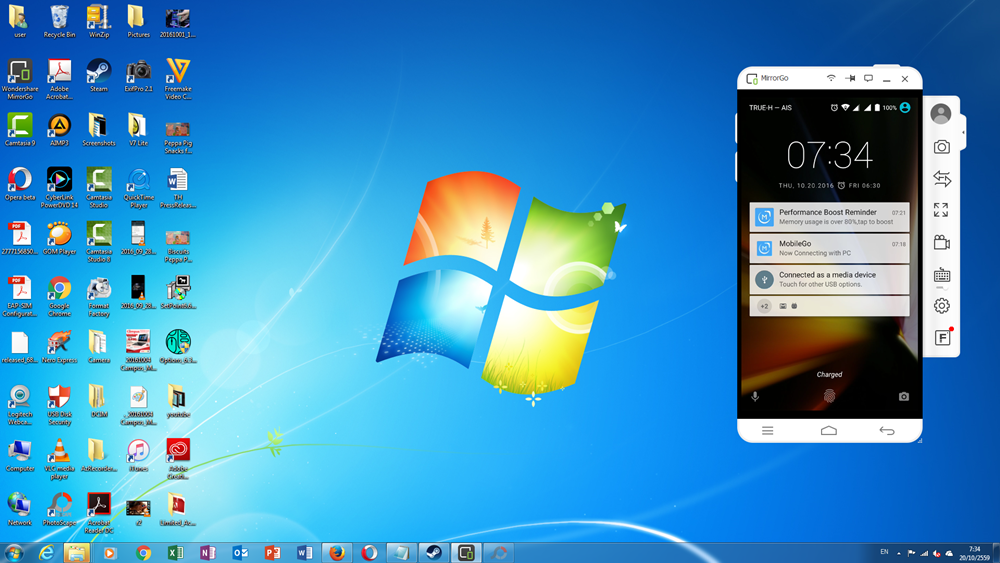Select Wondershare MirrorGo desktop shortcut
Image resolution: width=1000 pixels, height=563 pixels.
pyautogui.click(x=20, y=79)
